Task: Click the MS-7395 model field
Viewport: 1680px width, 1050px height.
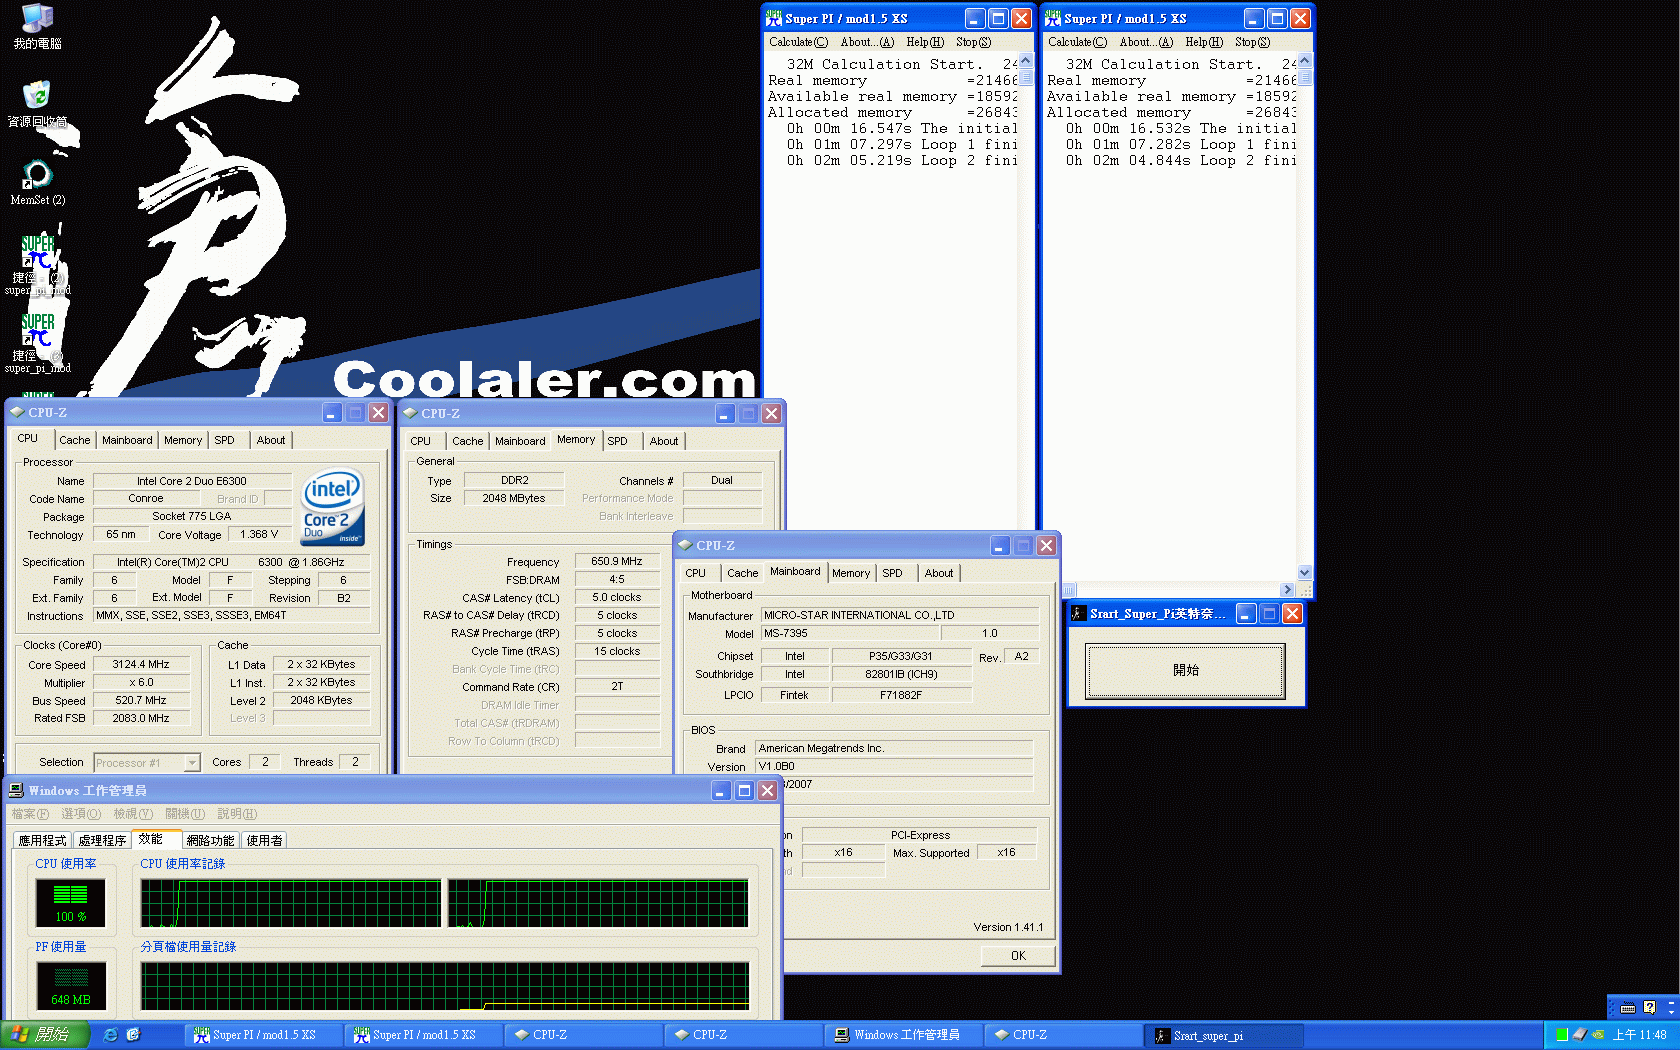Action: tap(850, 634)
